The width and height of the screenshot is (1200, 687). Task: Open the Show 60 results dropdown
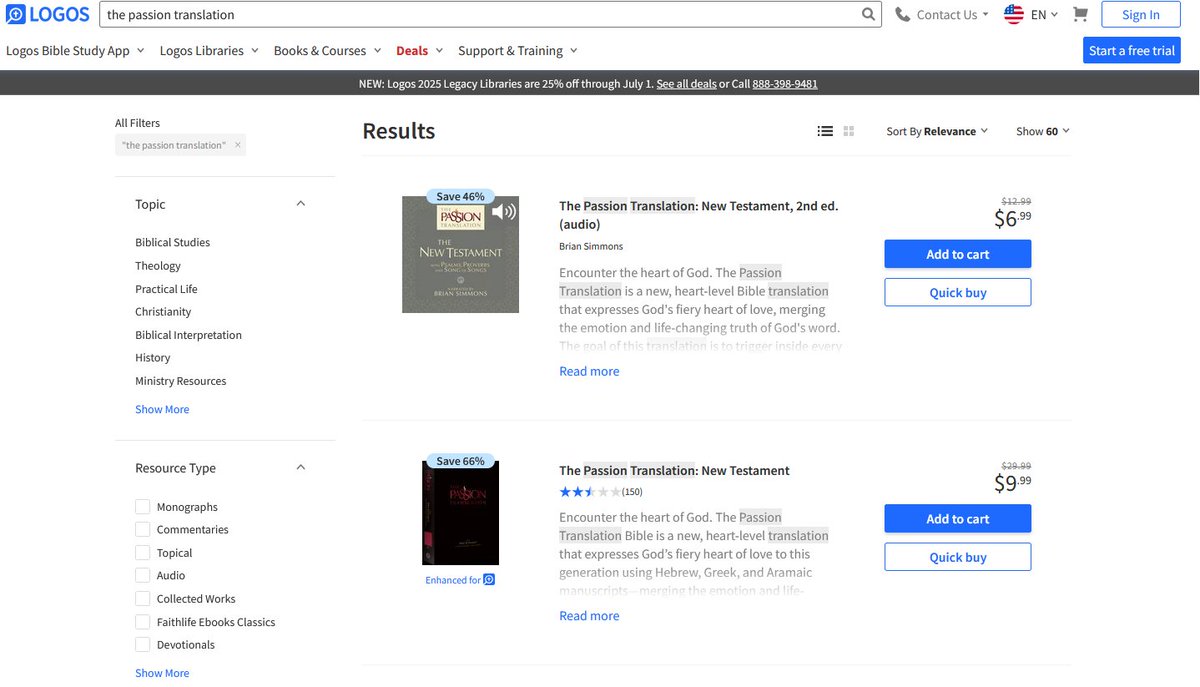[x=1043, y=131]
